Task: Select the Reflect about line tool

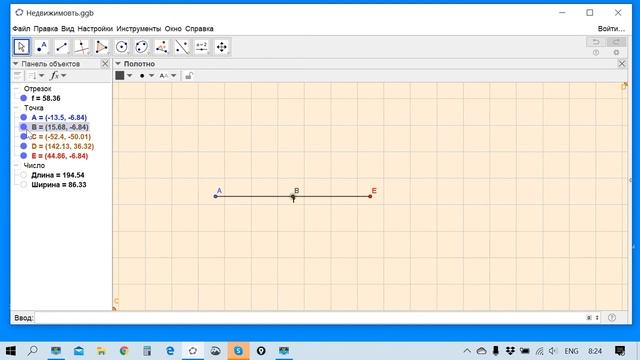Action: (x=182, y=47)
